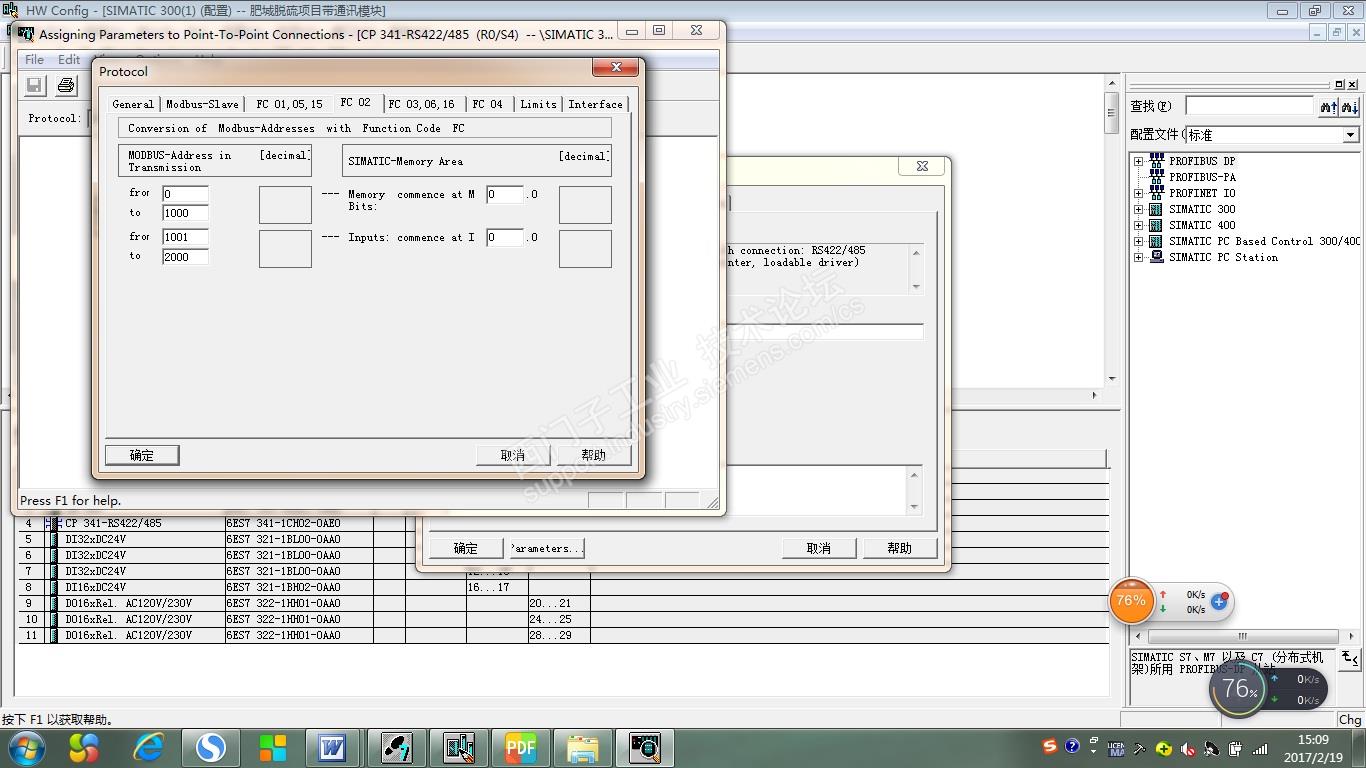Click the find-downward binoculars icon
This screenshot has height=768, width=1366.
tap(1350, 106)
